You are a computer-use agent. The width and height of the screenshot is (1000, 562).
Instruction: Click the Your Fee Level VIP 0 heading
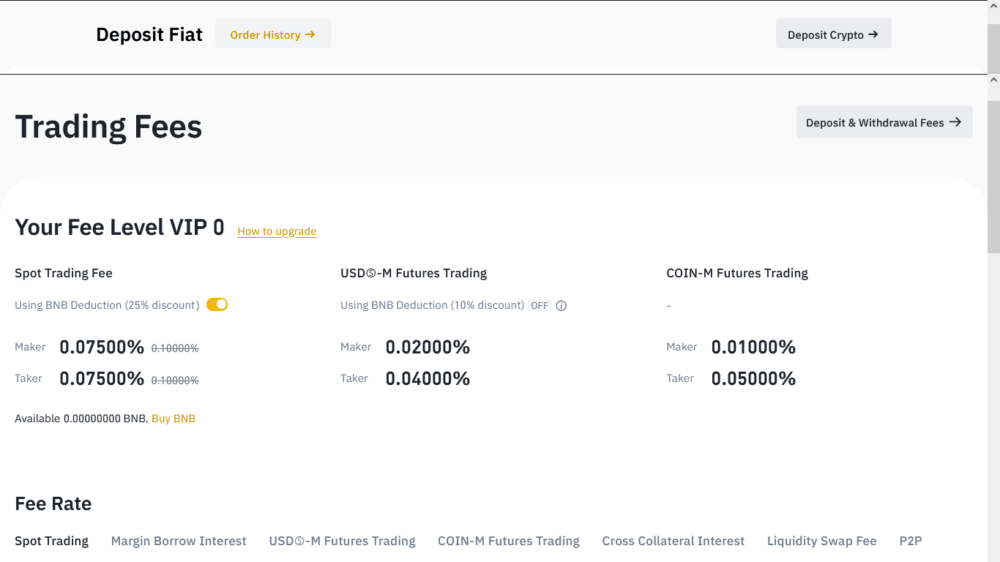119,227
